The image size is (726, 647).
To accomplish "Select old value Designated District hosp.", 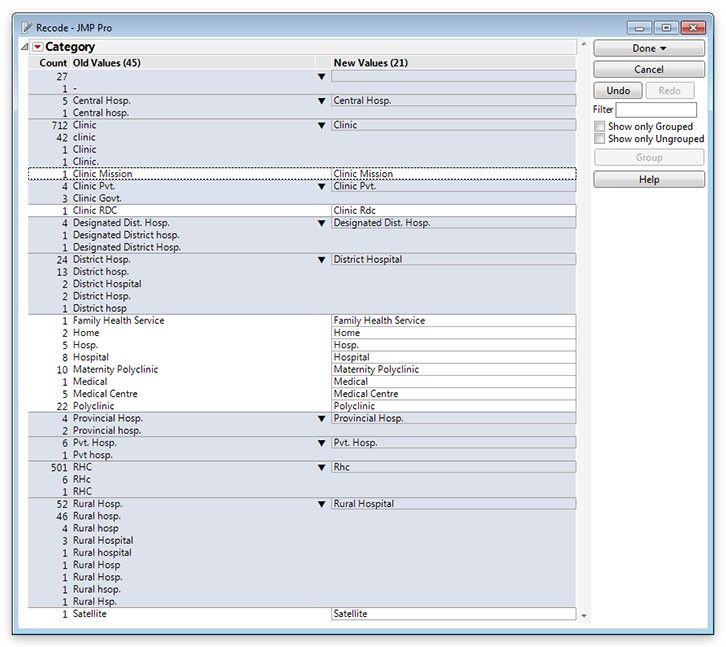I will [x=126, y=235].
